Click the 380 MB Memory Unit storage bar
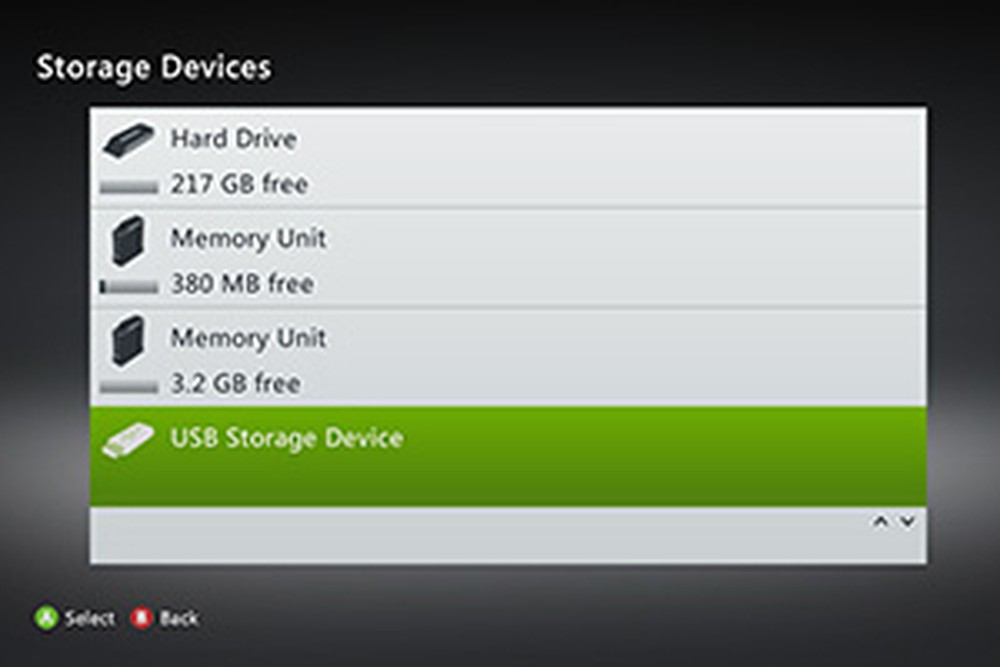The width and height of the screenshot is (1000, 667). 129,284
